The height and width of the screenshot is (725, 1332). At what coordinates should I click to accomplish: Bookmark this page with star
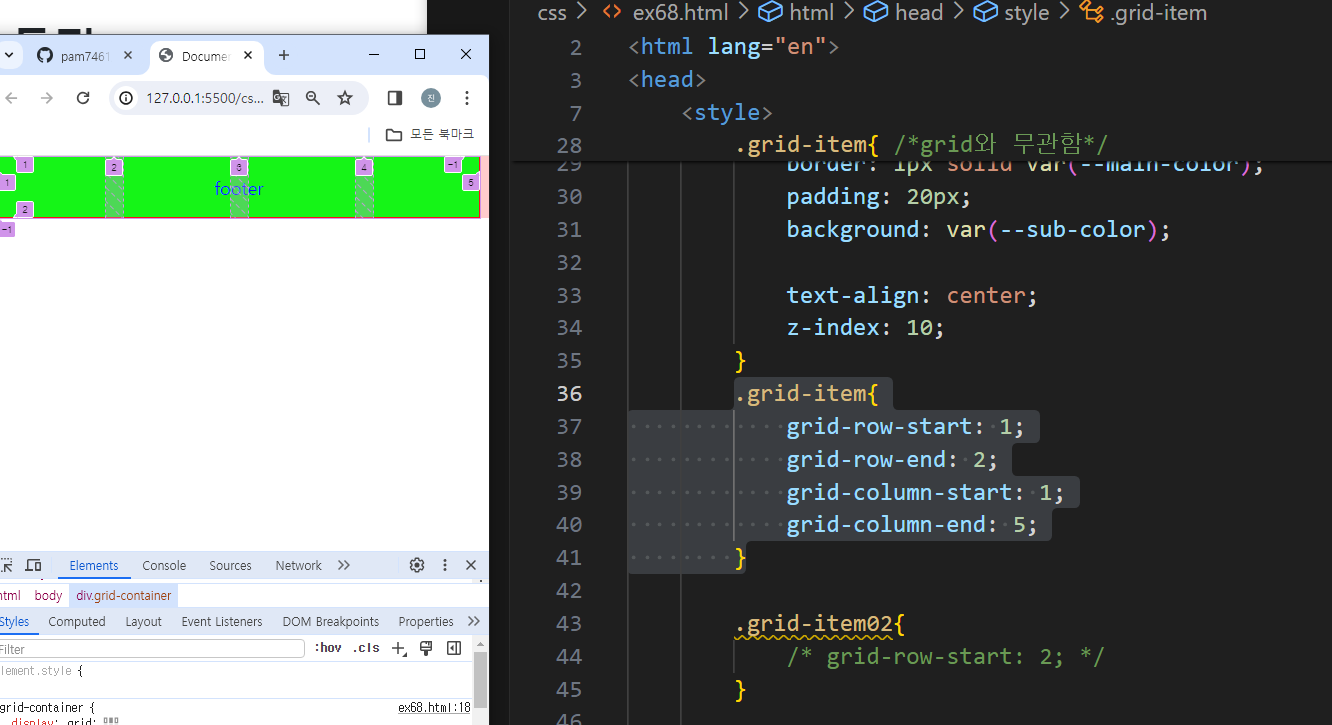pyautogui.click(x=345, y=98)
